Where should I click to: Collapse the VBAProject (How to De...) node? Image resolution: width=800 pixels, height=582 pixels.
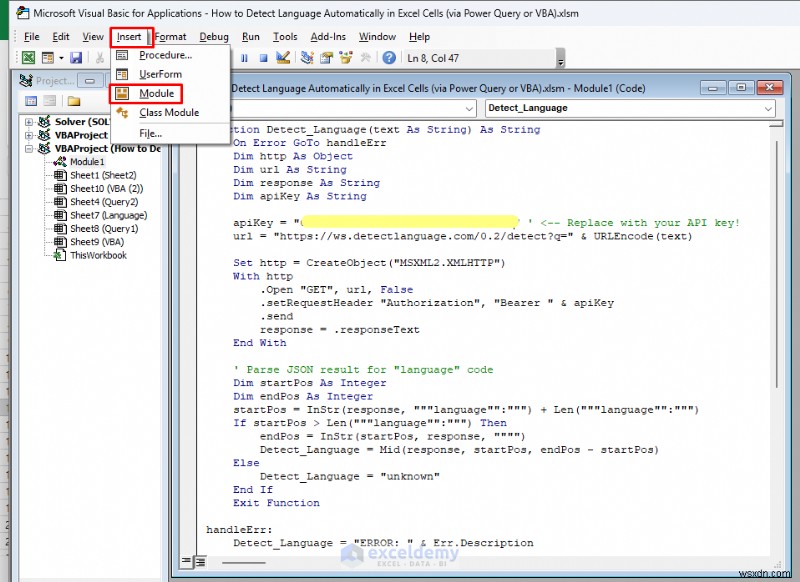tap(29, 148)
